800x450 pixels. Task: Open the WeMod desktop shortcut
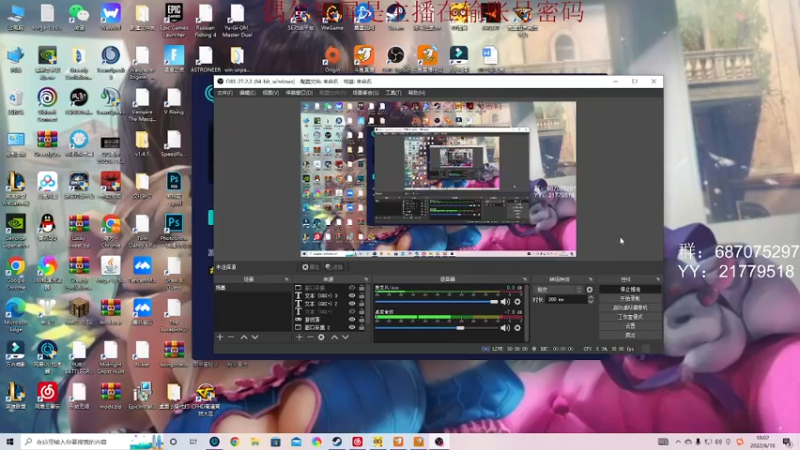coord(111,17)
